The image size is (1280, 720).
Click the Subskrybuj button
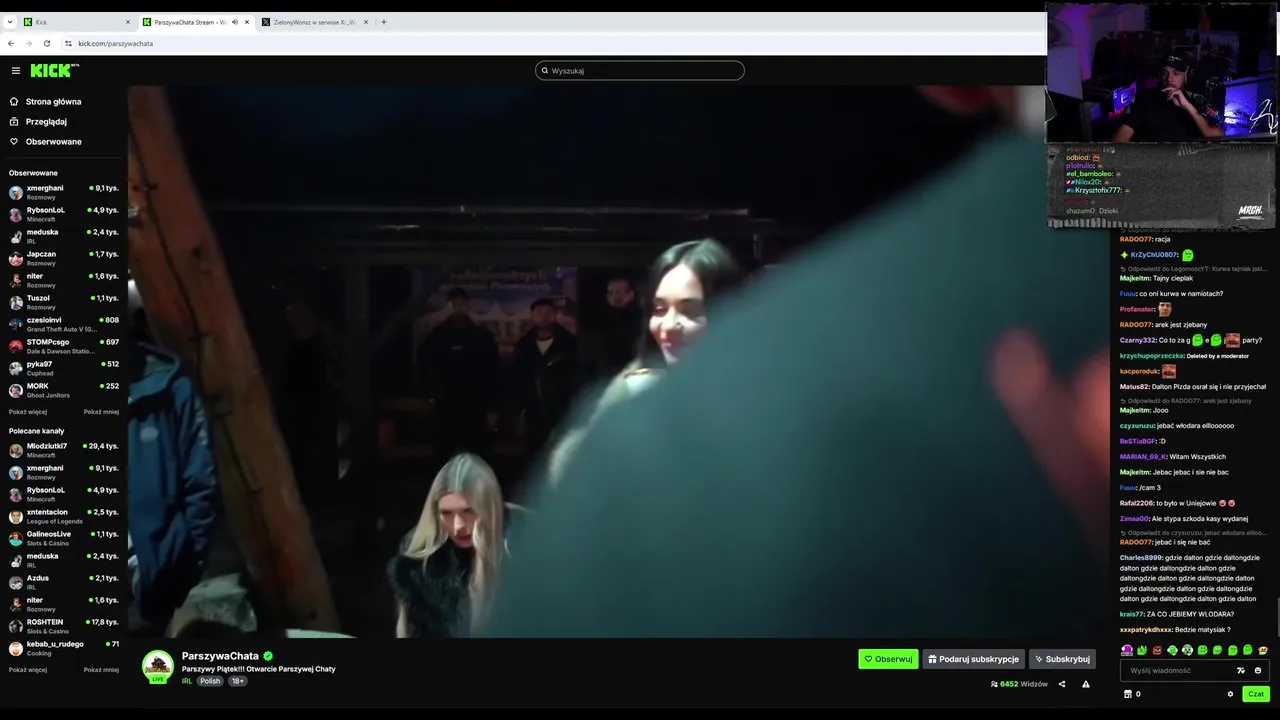[1062, 659]
